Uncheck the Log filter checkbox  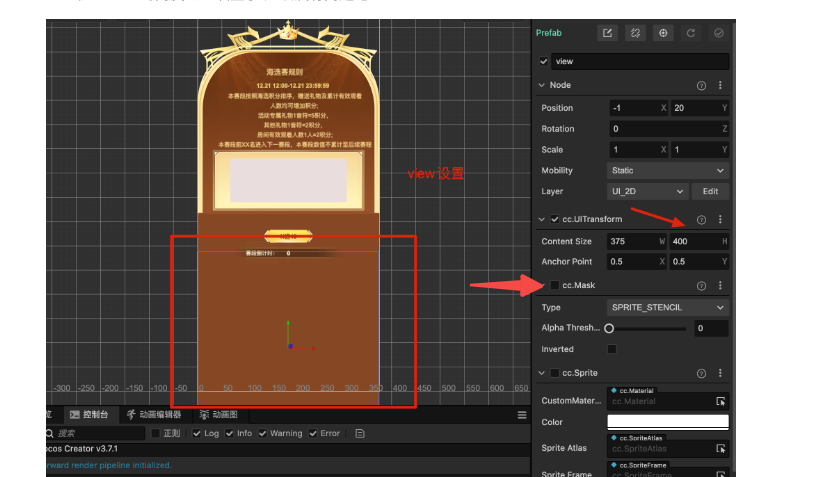[196, 434]
